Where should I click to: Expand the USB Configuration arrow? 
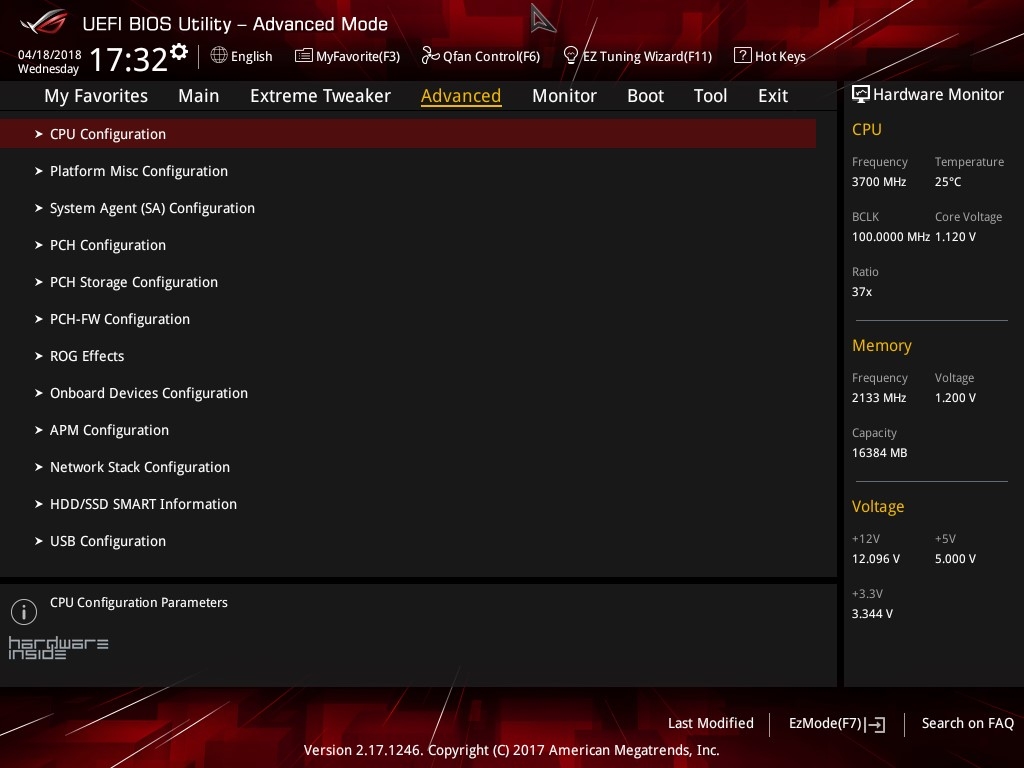39,541
